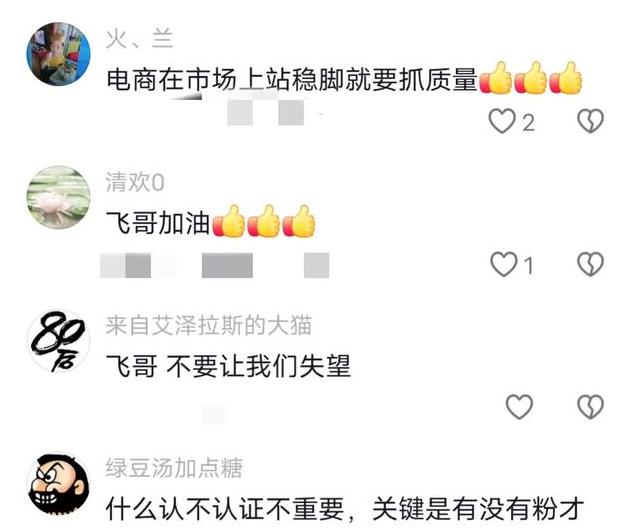
Task: Open username 来自艾泽拉斯的大猫
Action: tap(208, 326)
